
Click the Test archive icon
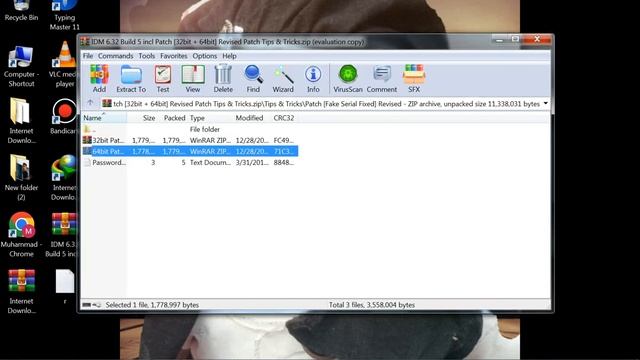point(163,78)
